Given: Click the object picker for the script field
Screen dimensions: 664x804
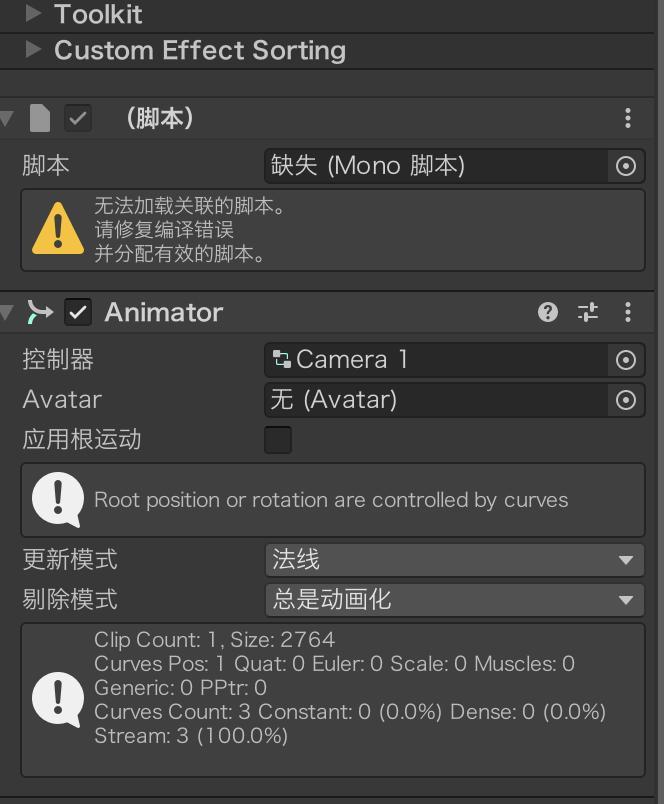Looking at the screenshot, I should click(626, 166).
